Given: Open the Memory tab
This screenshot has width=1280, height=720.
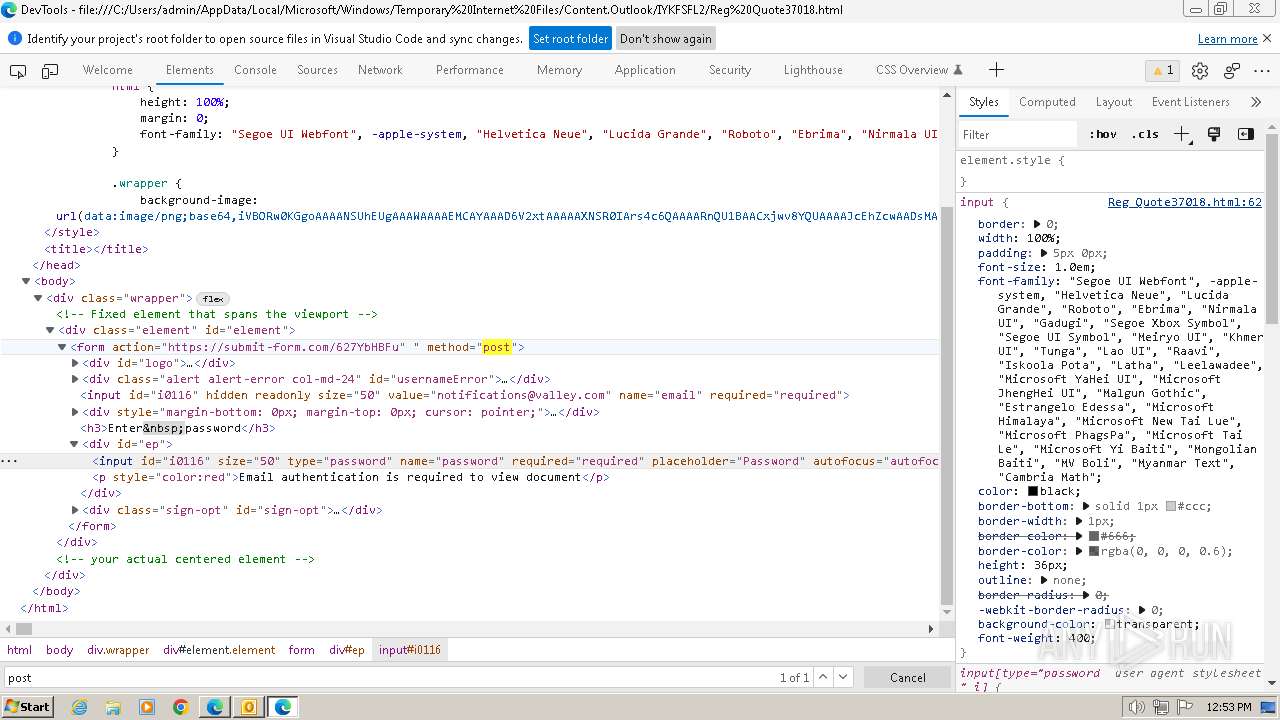Looking at the screenshot, I should 559,70.
